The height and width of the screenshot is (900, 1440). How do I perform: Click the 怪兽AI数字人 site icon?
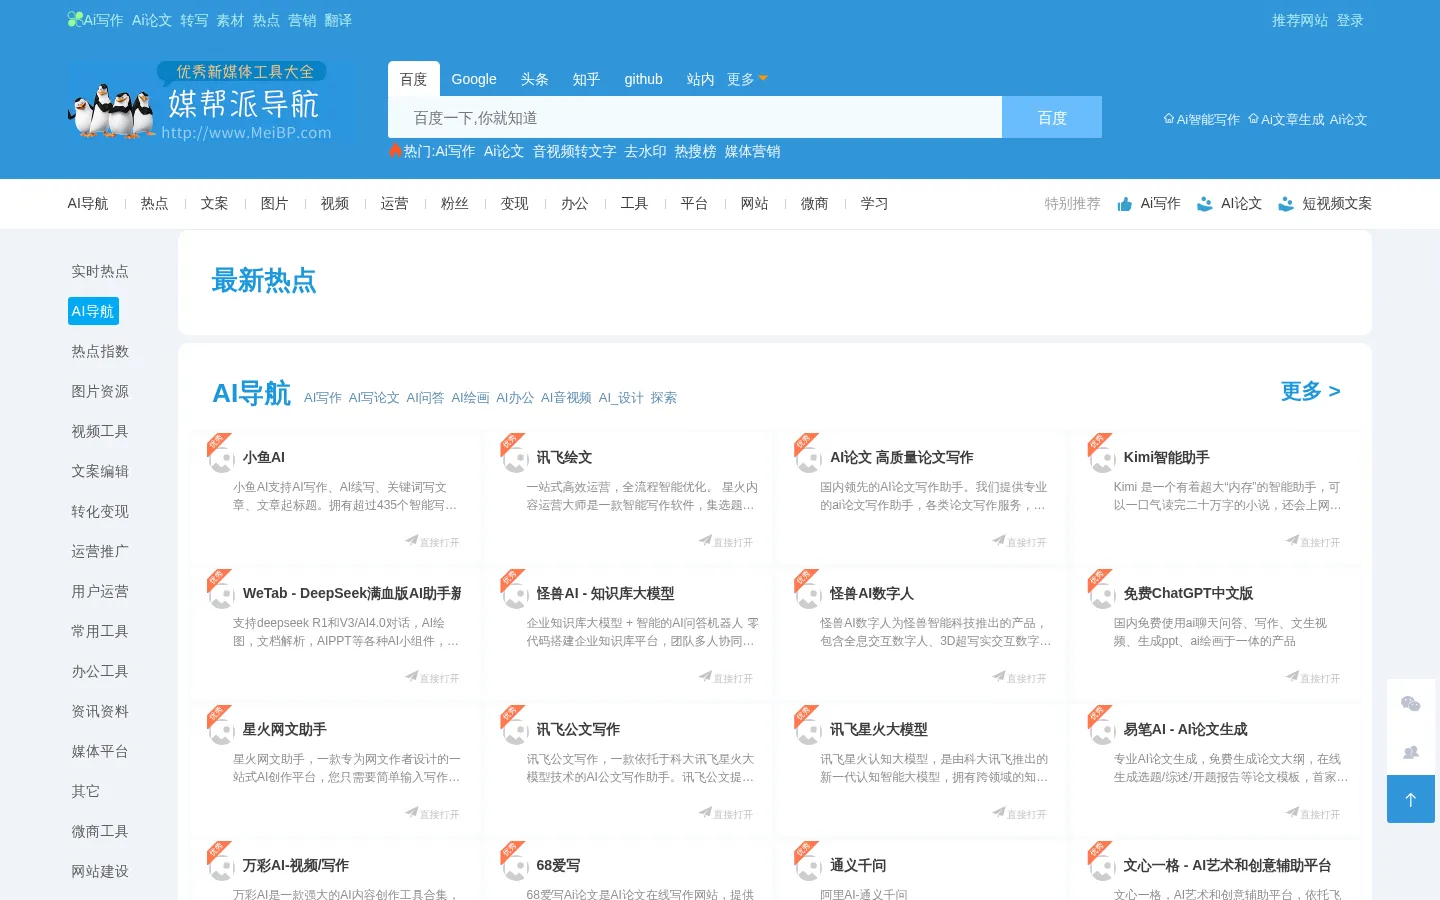(x=808, y=594)
